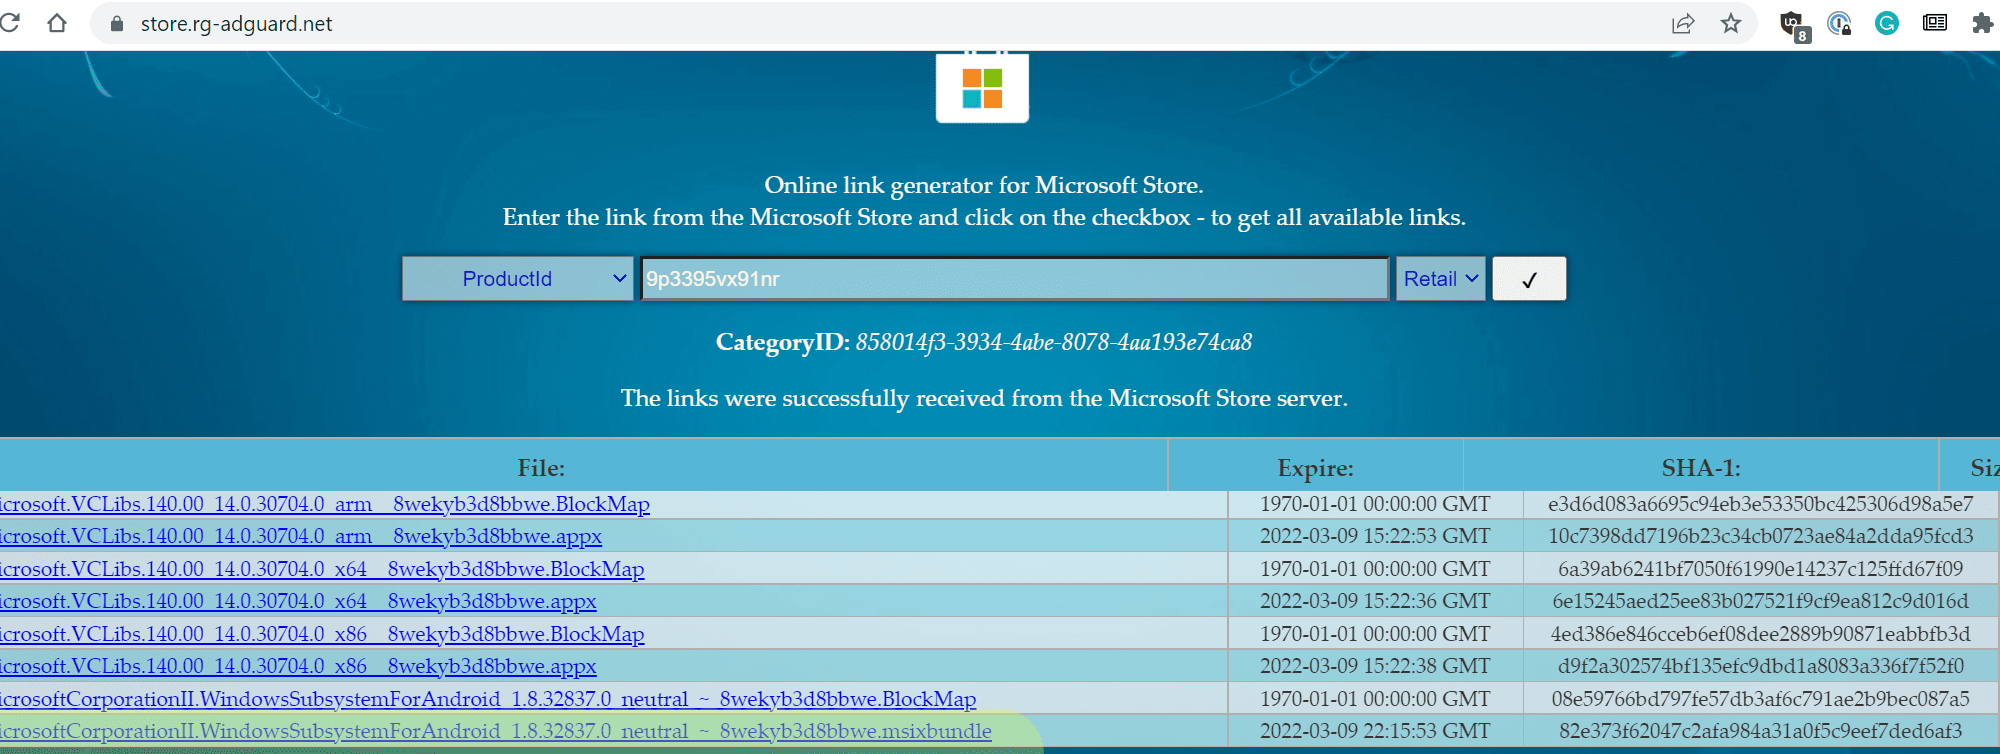Select hash 08e59766bd797fe57db3af6c791ae2b9bec087a5

click(x=1760, y=700)
